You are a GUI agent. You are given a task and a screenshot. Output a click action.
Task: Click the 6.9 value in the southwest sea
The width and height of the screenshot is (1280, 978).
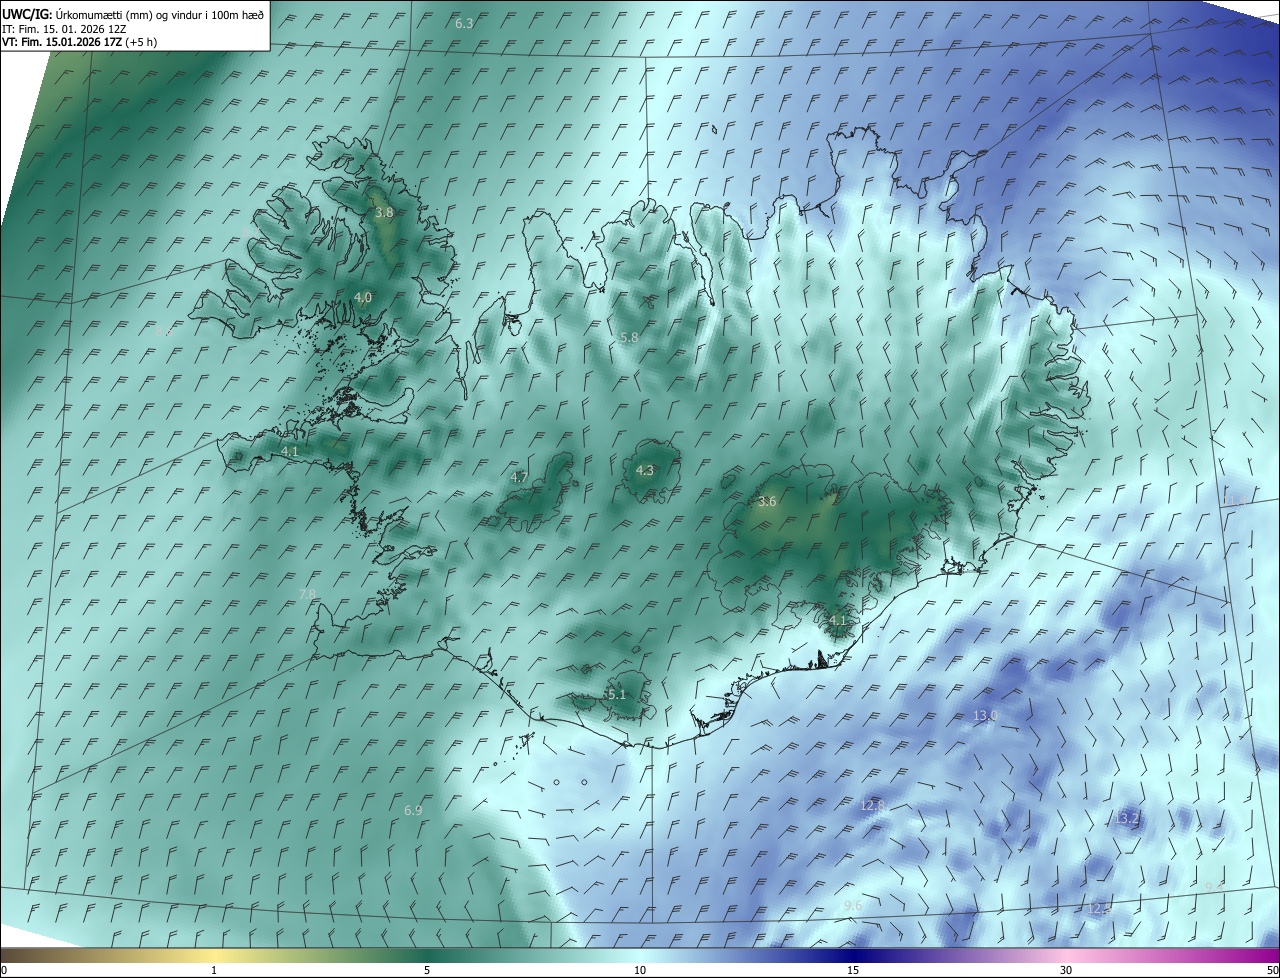pyautogui.click(x=413, y=810)
